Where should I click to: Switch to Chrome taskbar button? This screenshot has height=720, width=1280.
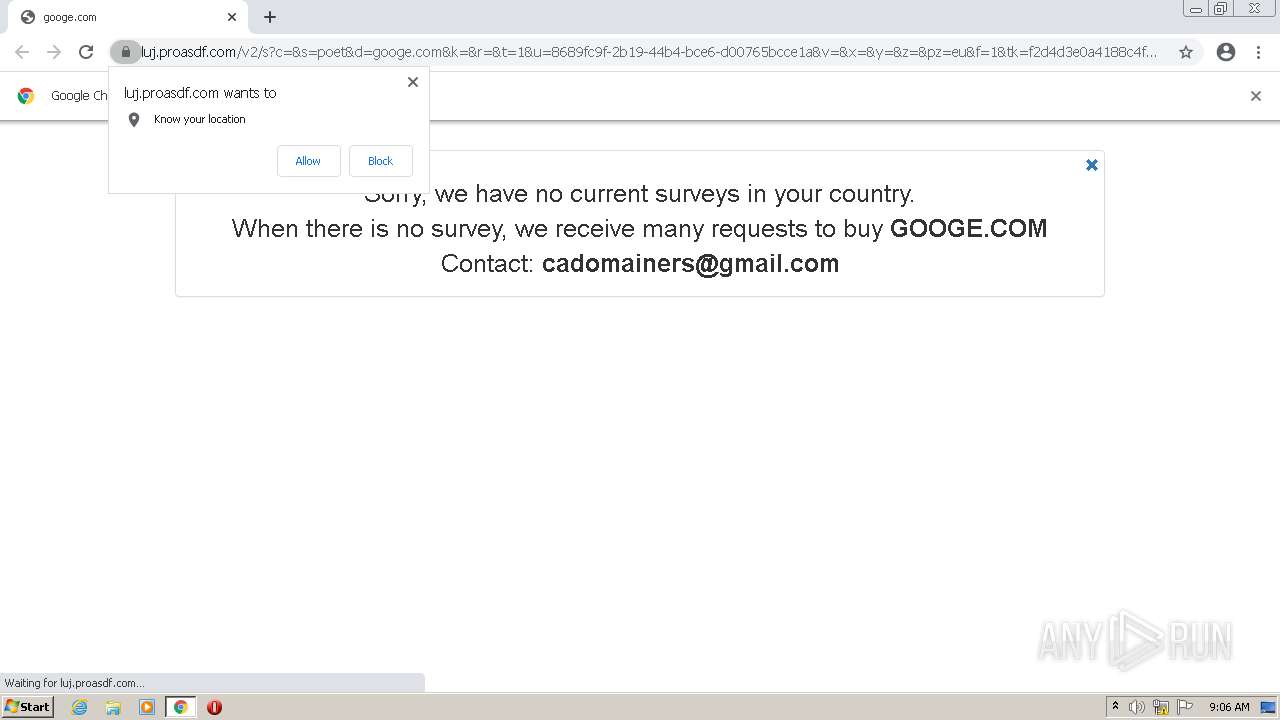[x=180, y=707]
